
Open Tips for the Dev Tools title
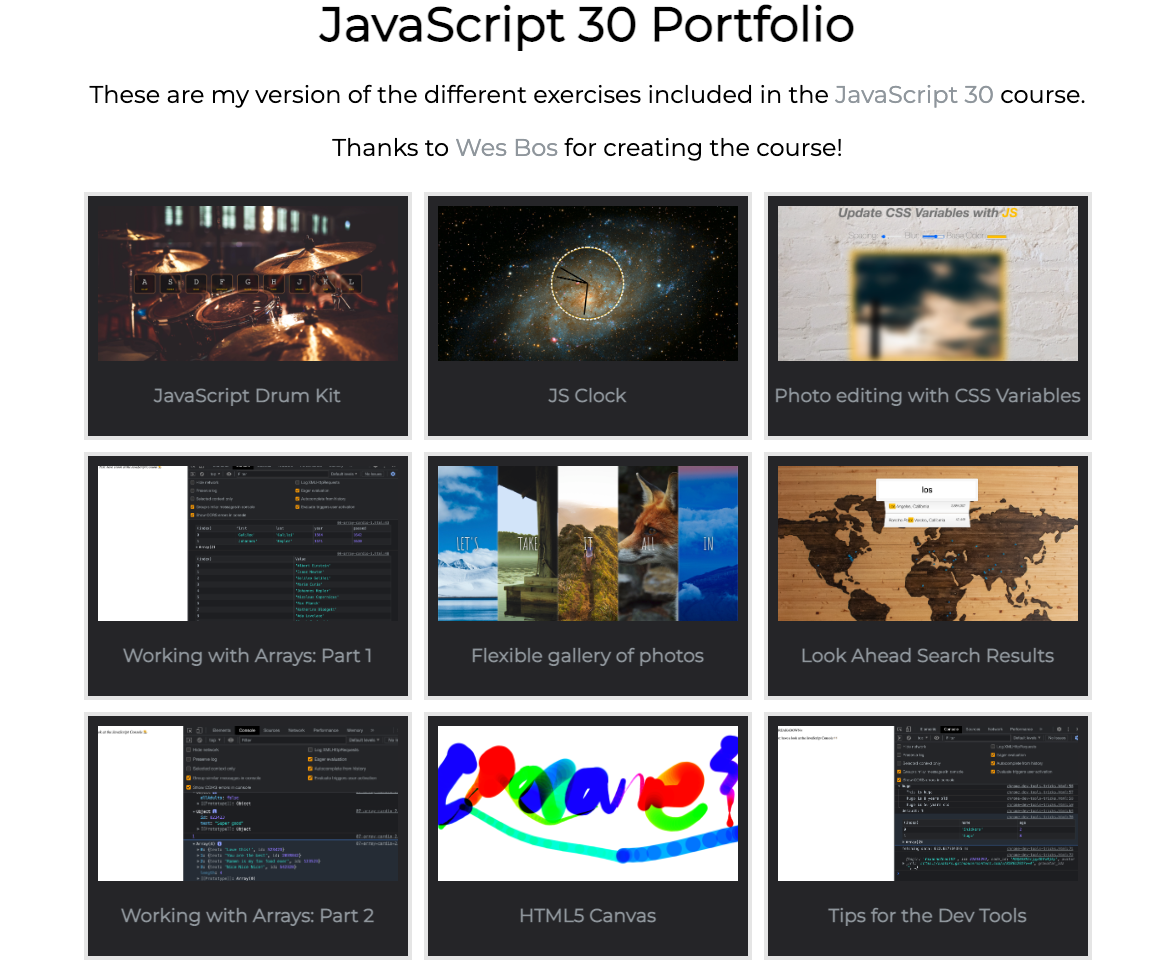(927, 916)
